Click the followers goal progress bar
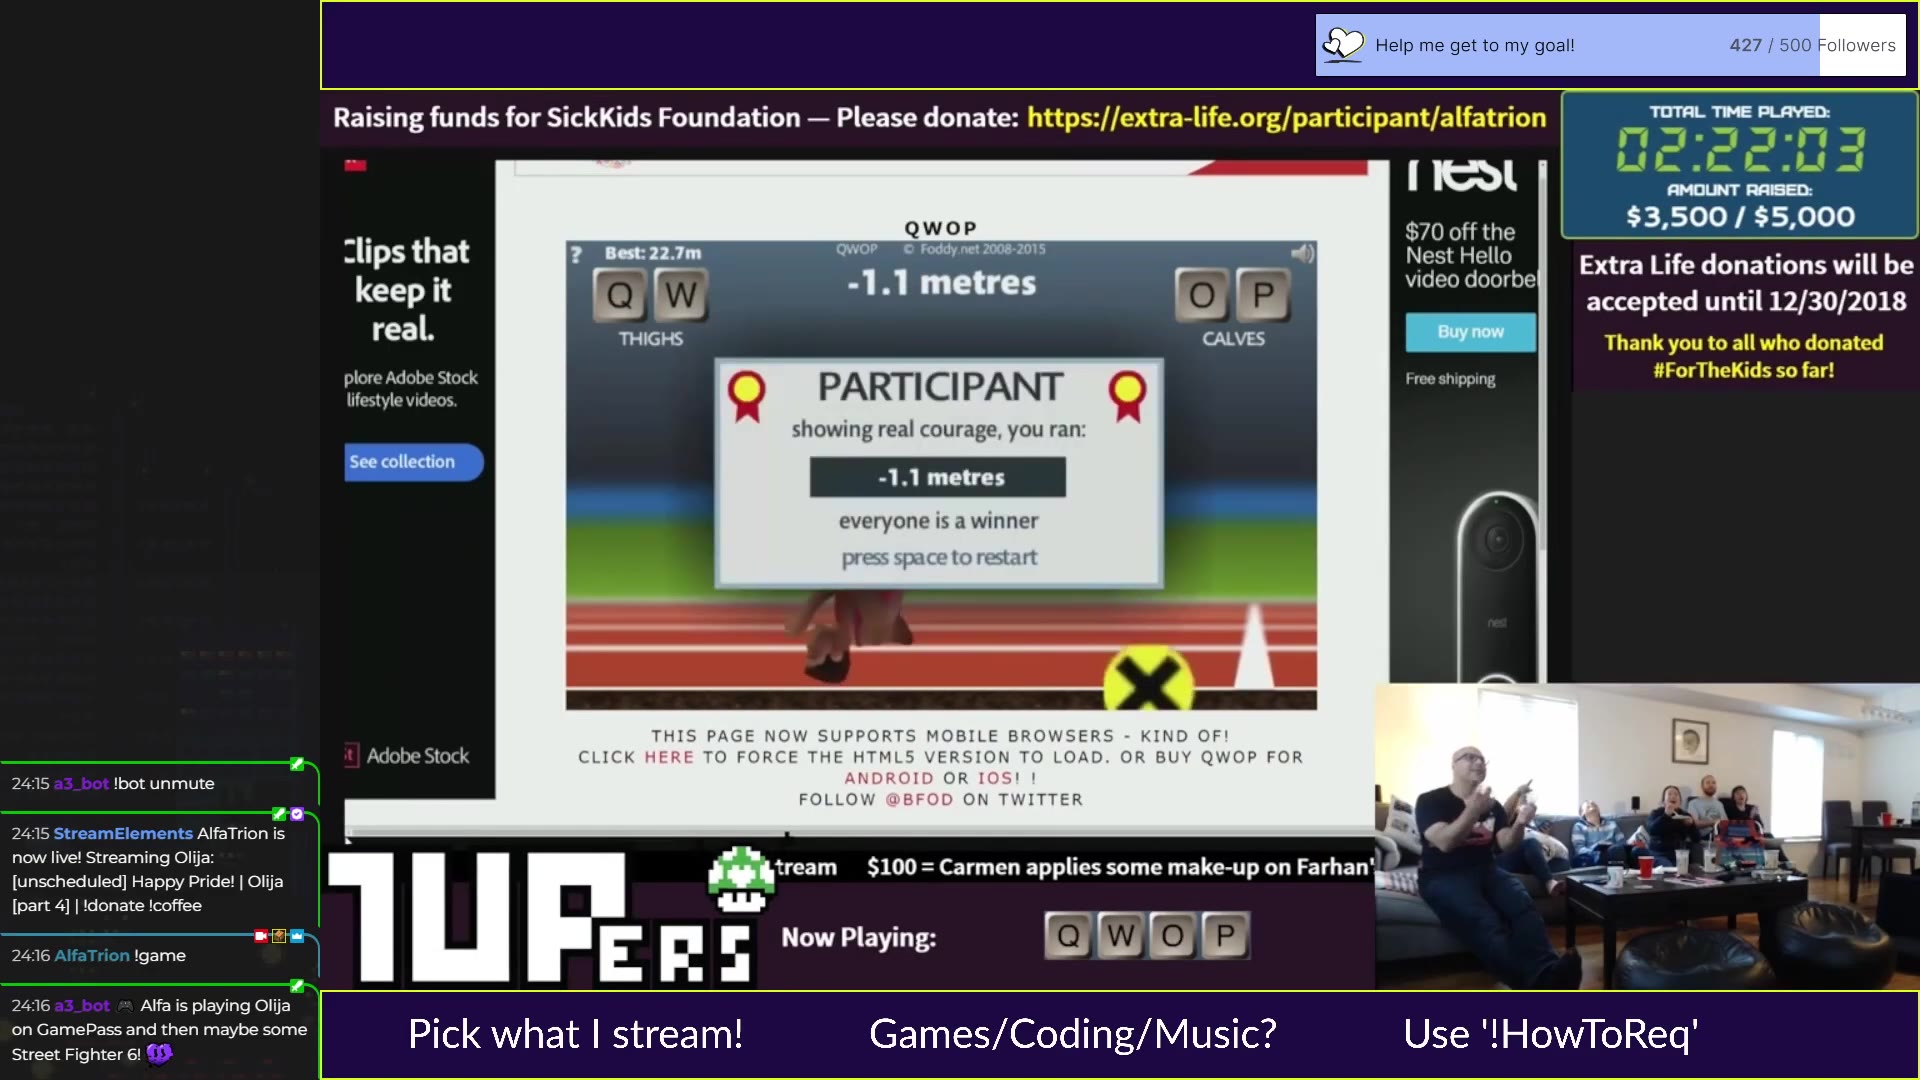The width and height of the screenshot is (1920, 1080). (x=1610, y=45)
